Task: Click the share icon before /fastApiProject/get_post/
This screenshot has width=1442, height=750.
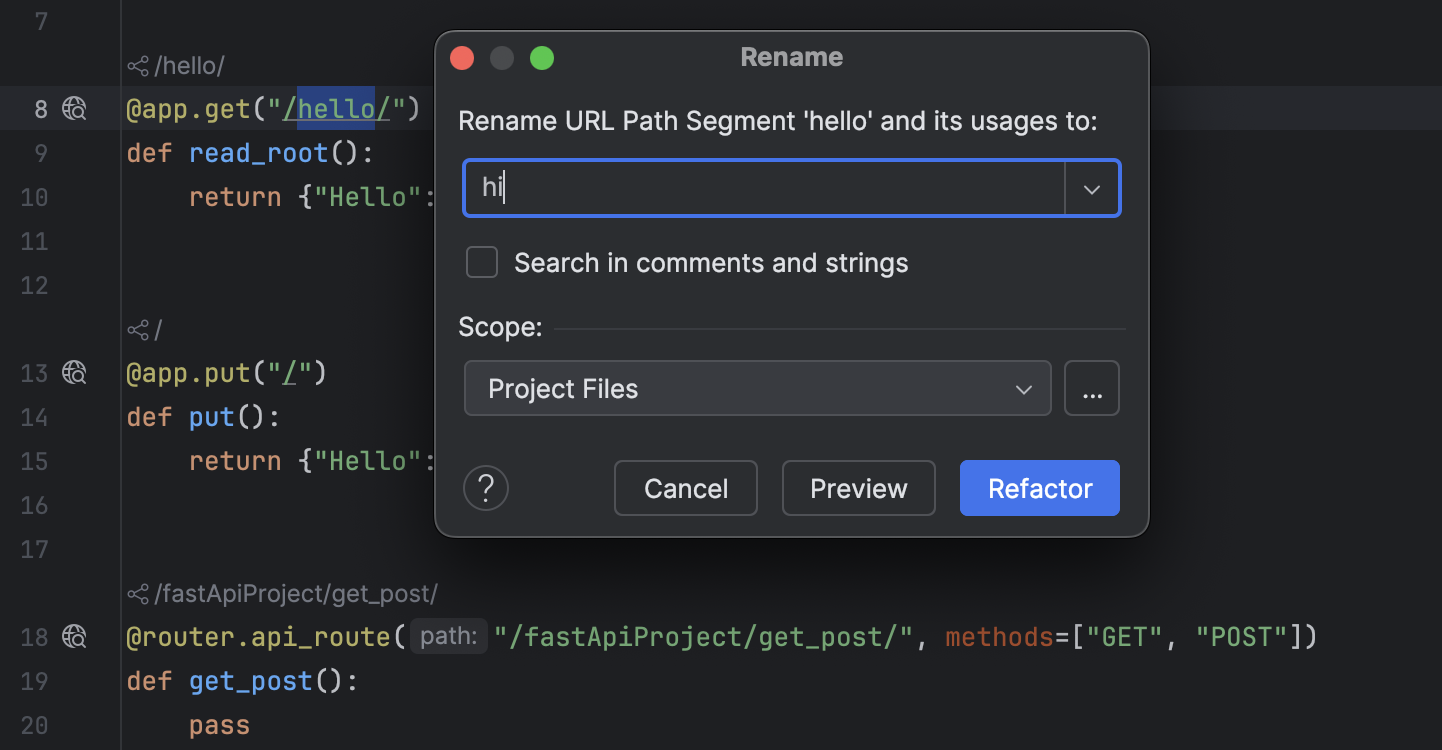Action: [x=136, y=592]
